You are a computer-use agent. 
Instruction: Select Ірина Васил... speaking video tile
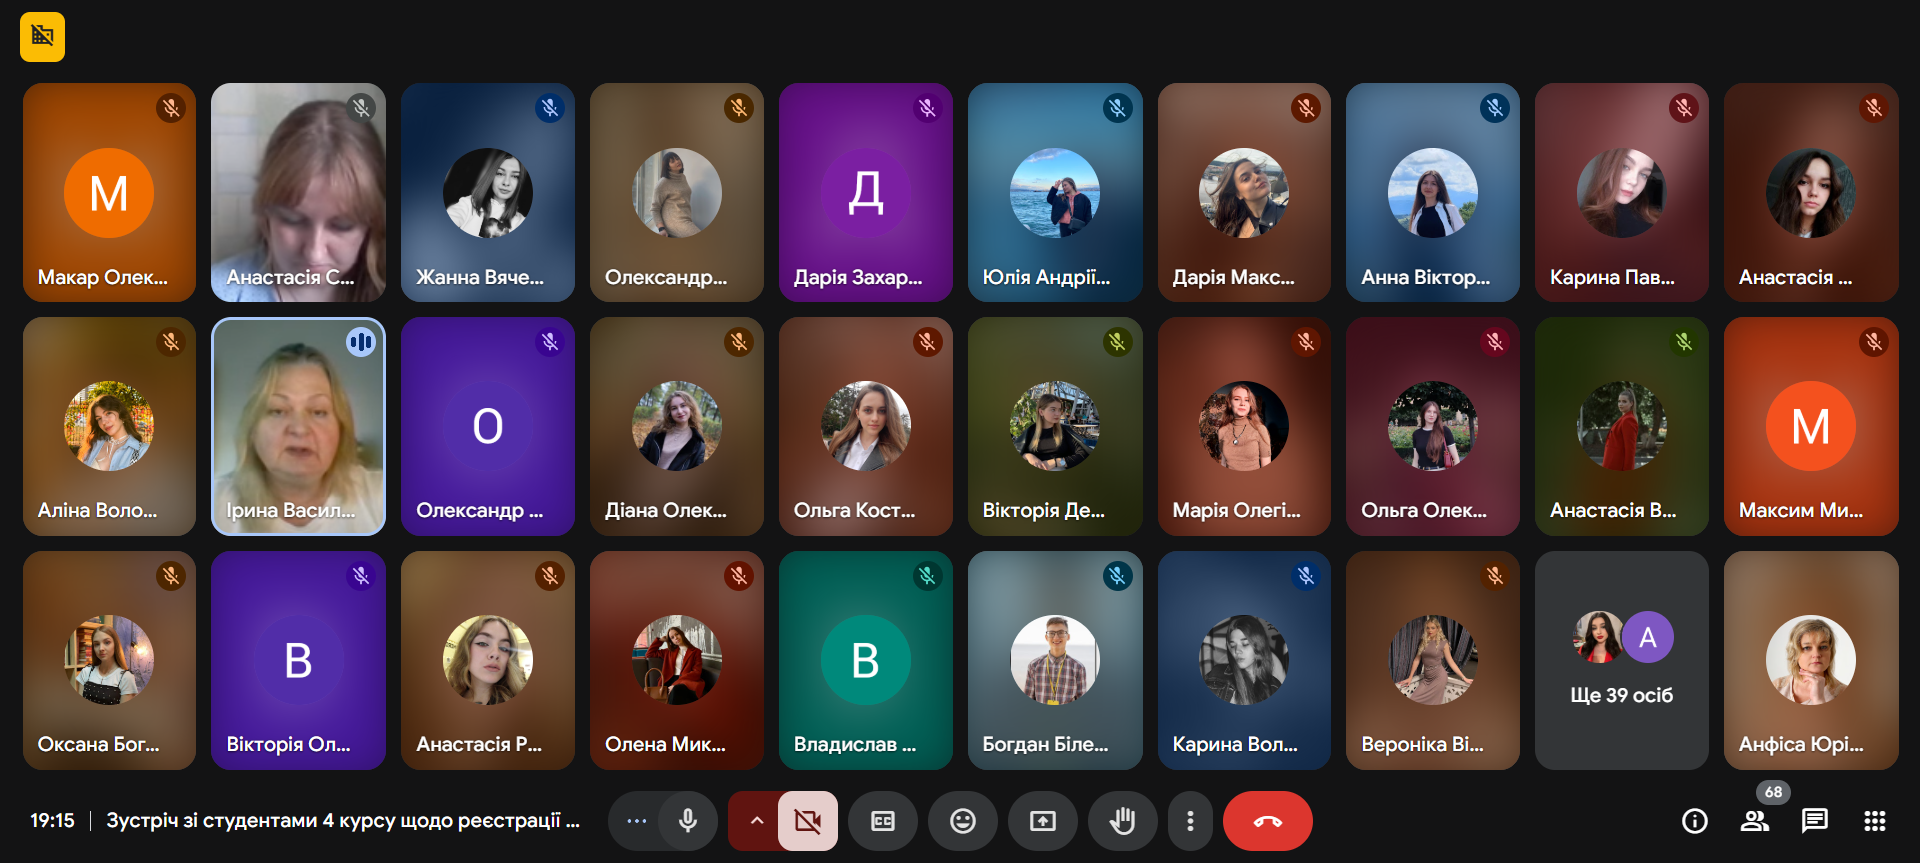[x=298, y=426]
